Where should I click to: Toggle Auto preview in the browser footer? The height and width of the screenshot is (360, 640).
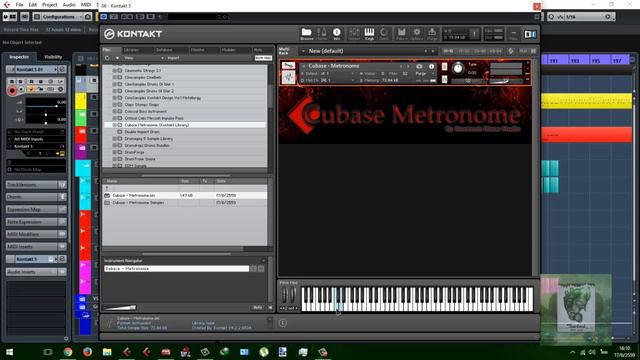[257, 307]
